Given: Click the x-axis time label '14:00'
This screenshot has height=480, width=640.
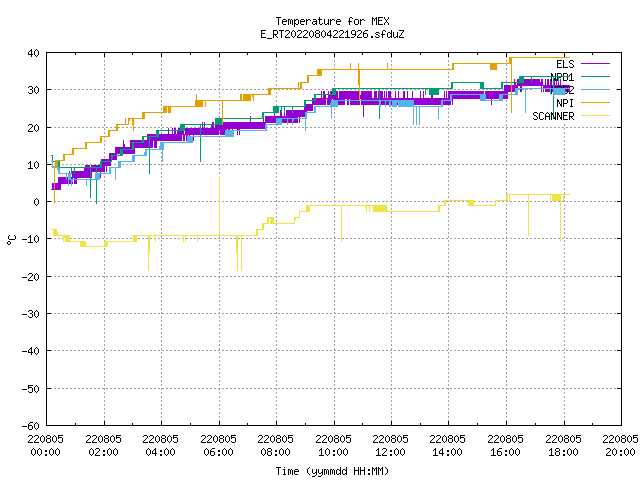Looking at the screenshot, I should point(448,452).
